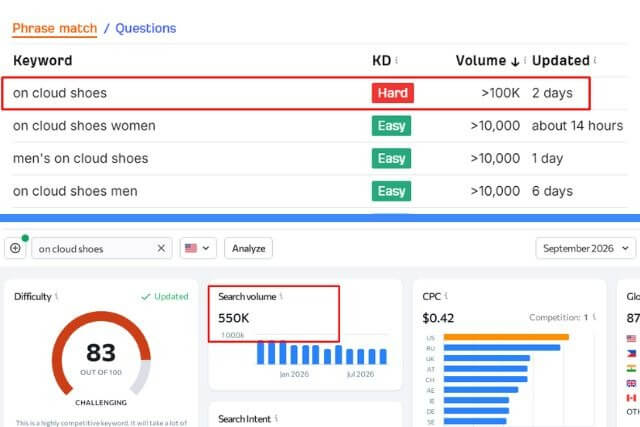Select the 'on cloud shoes' keyword row
This screenshot has width=640, height=427.
pyautogui.click(x=296, y=93)
